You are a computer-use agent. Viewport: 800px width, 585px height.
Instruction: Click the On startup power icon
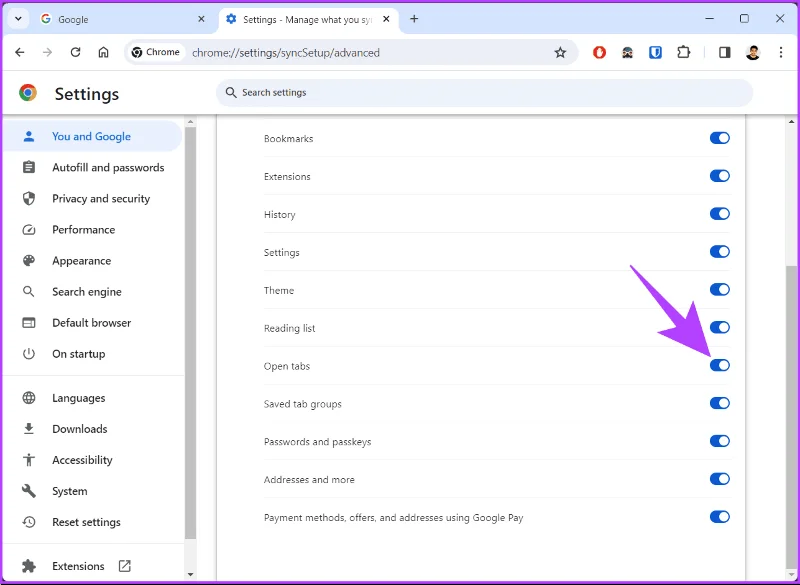pyautogui.click(x=29, y=354)
